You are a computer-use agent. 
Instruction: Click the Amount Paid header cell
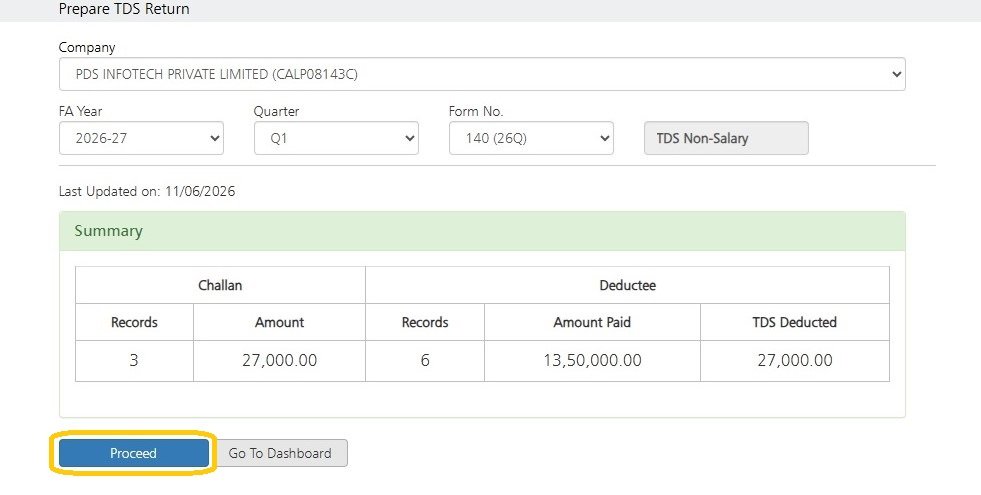click(x=592, y=322)
